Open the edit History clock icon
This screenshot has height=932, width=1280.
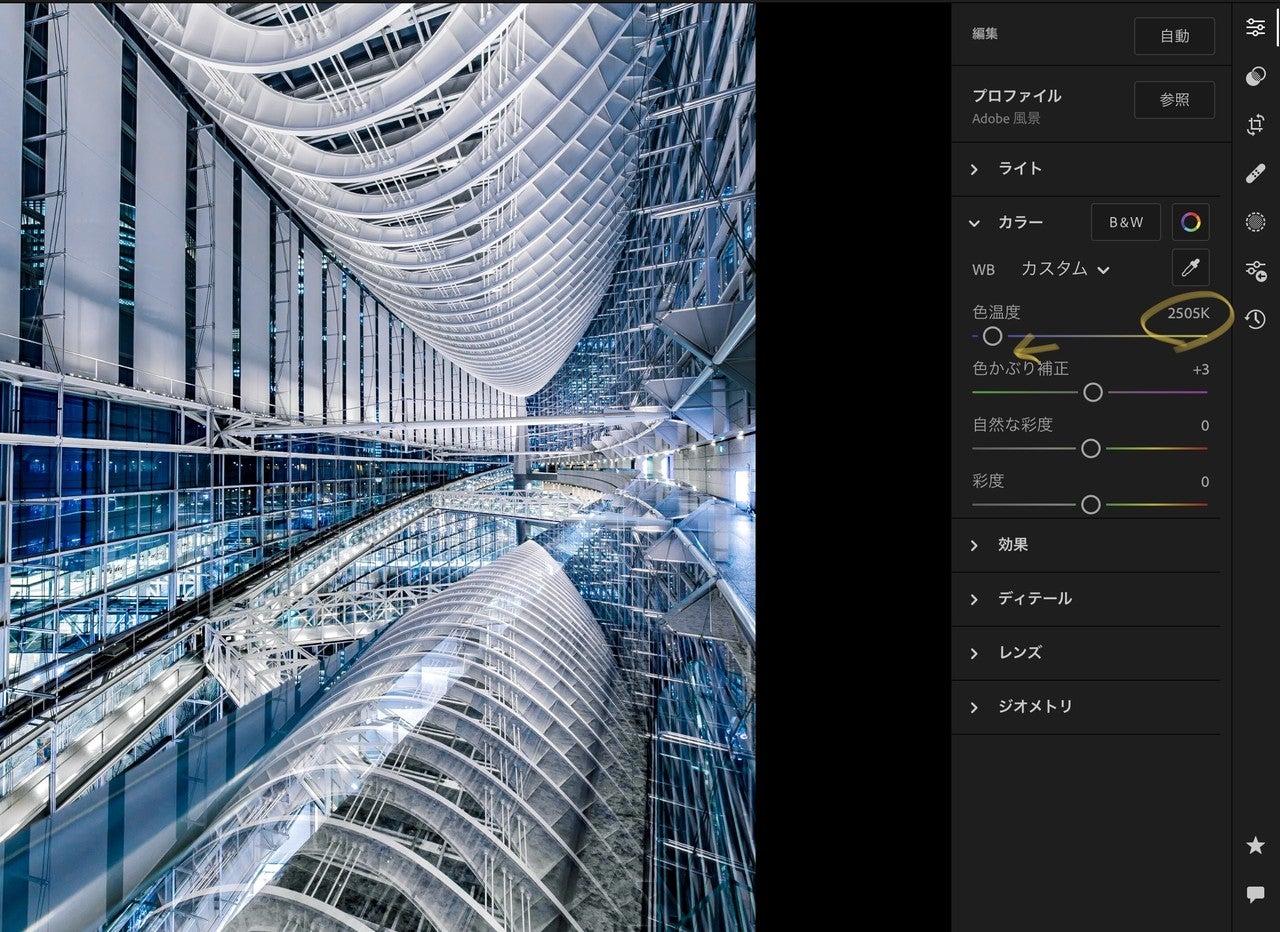[1255, 319]
